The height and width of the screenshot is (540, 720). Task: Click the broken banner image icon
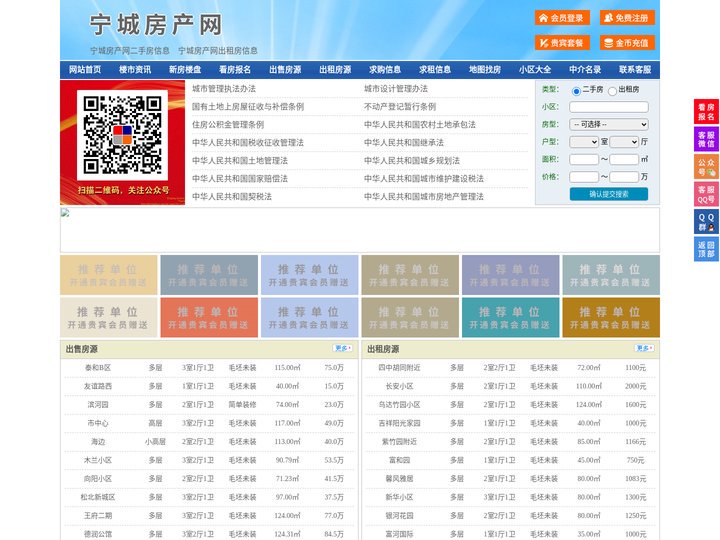[x=65, y=212]
